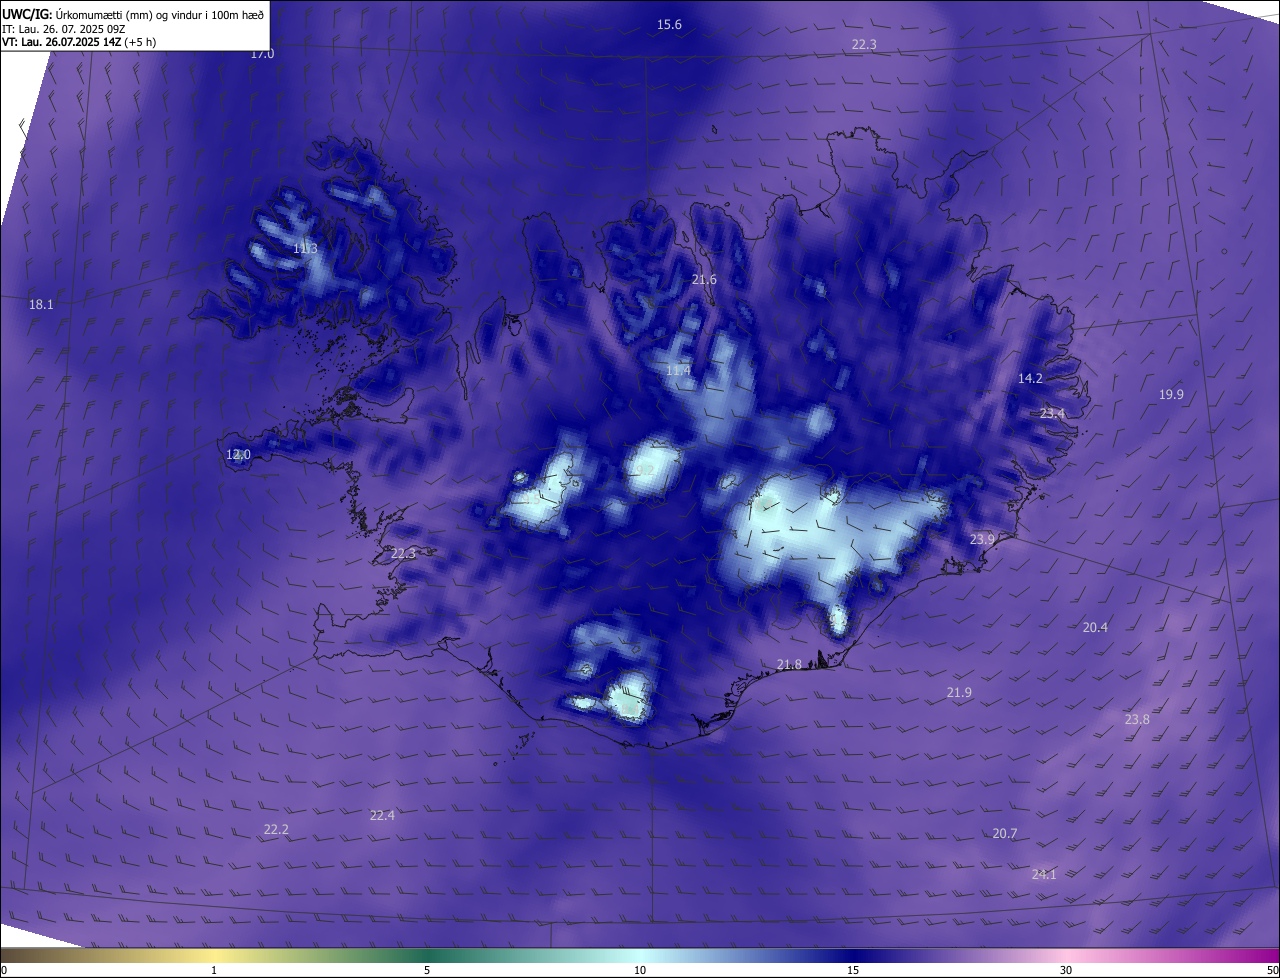Click the 14.2 value in east Iceland
1280x978 pixels.
1030,378
